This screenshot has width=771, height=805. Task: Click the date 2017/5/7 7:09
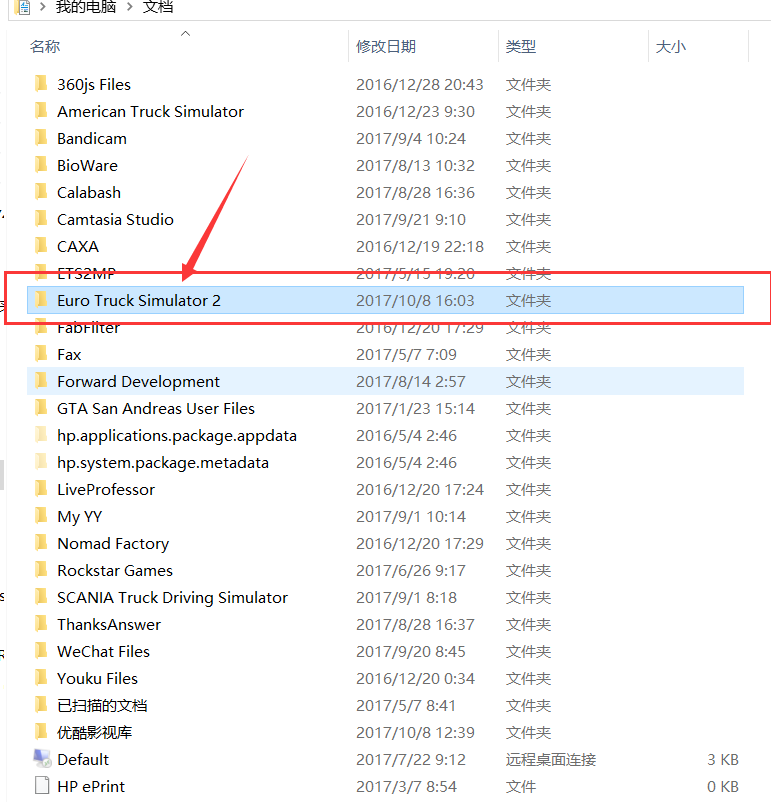(406, 355)
